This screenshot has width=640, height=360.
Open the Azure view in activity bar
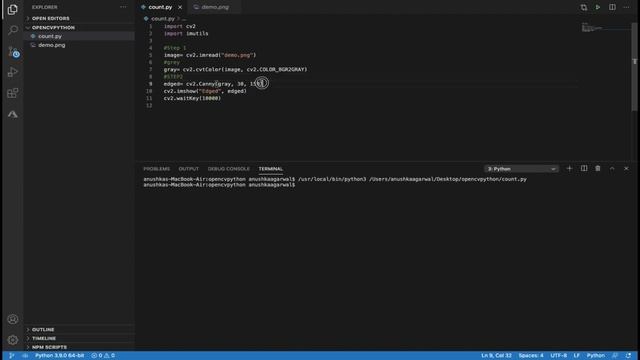[13, 114]
